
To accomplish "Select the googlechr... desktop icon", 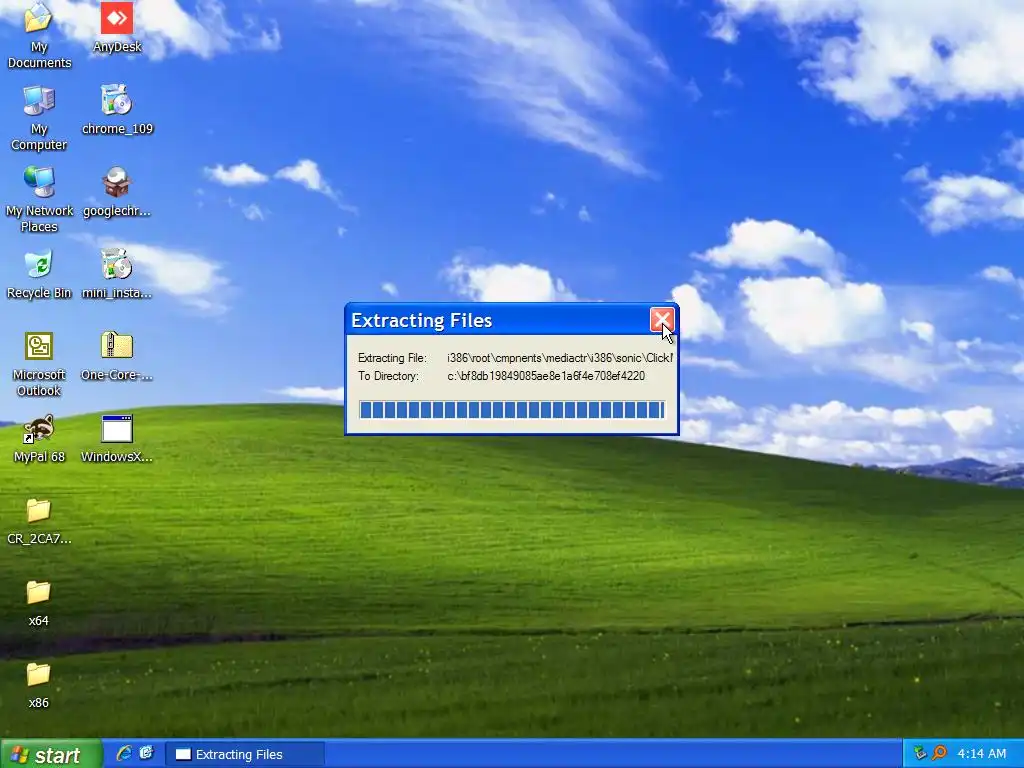I will 117,191.
